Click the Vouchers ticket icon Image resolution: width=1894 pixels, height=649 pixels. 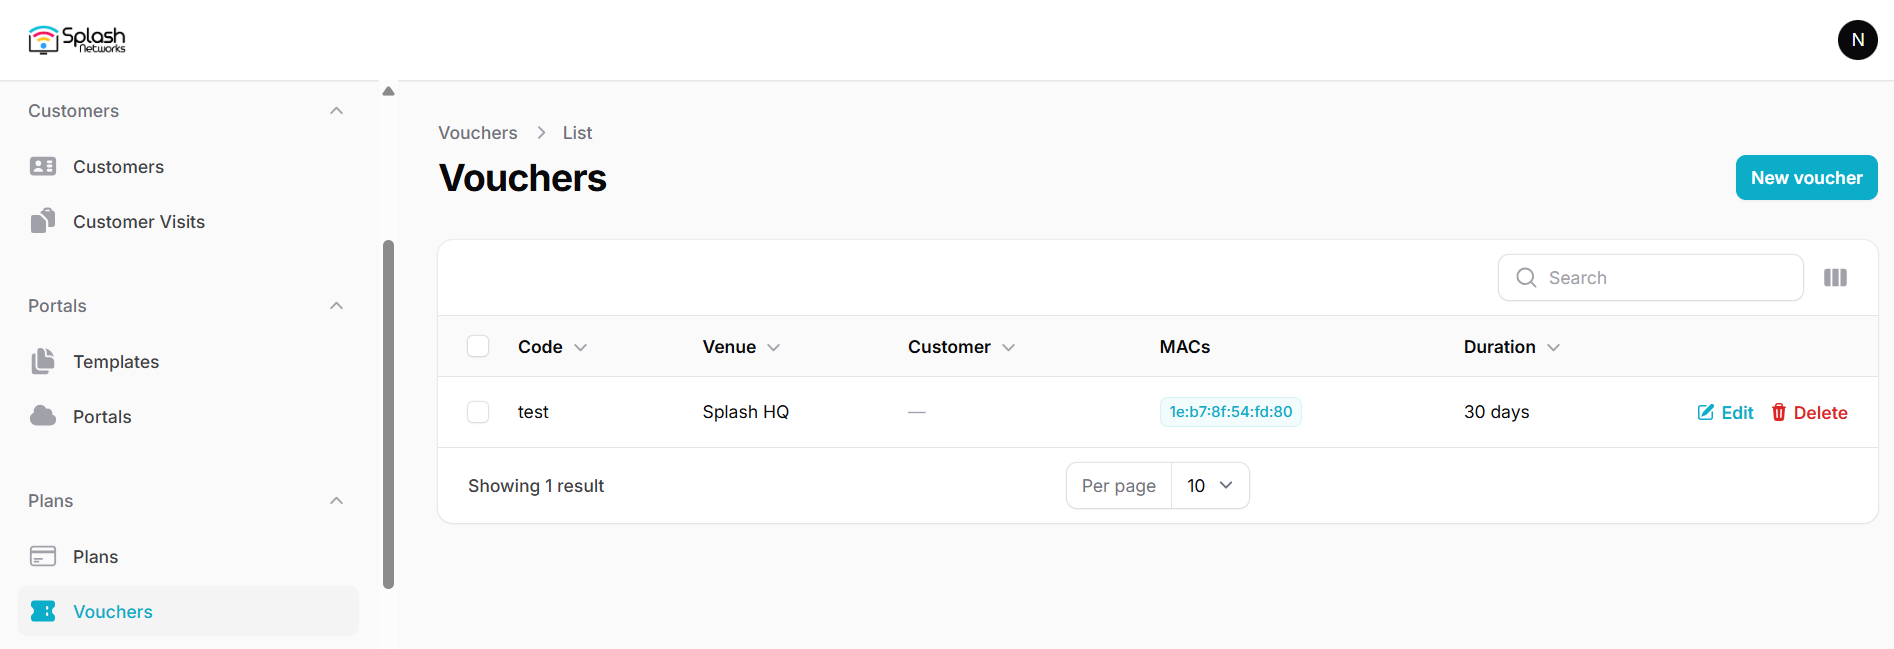43,611
